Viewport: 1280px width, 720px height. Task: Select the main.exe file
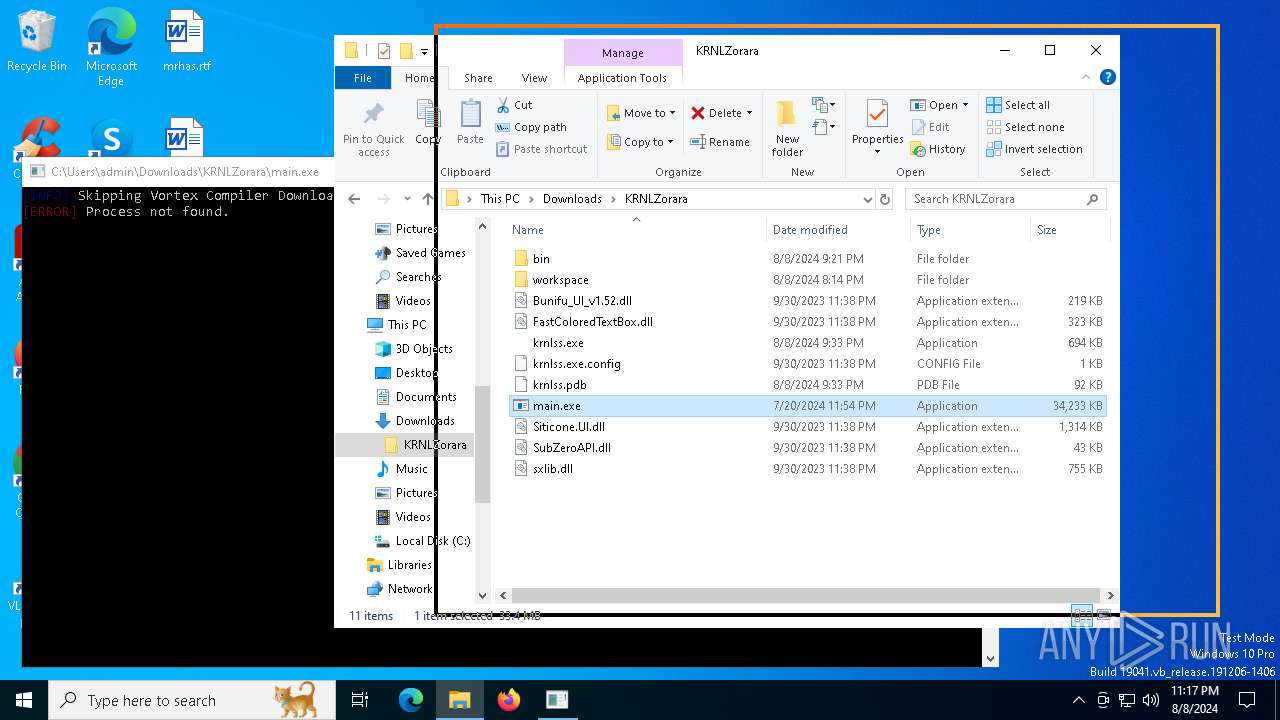pos(807,406)
